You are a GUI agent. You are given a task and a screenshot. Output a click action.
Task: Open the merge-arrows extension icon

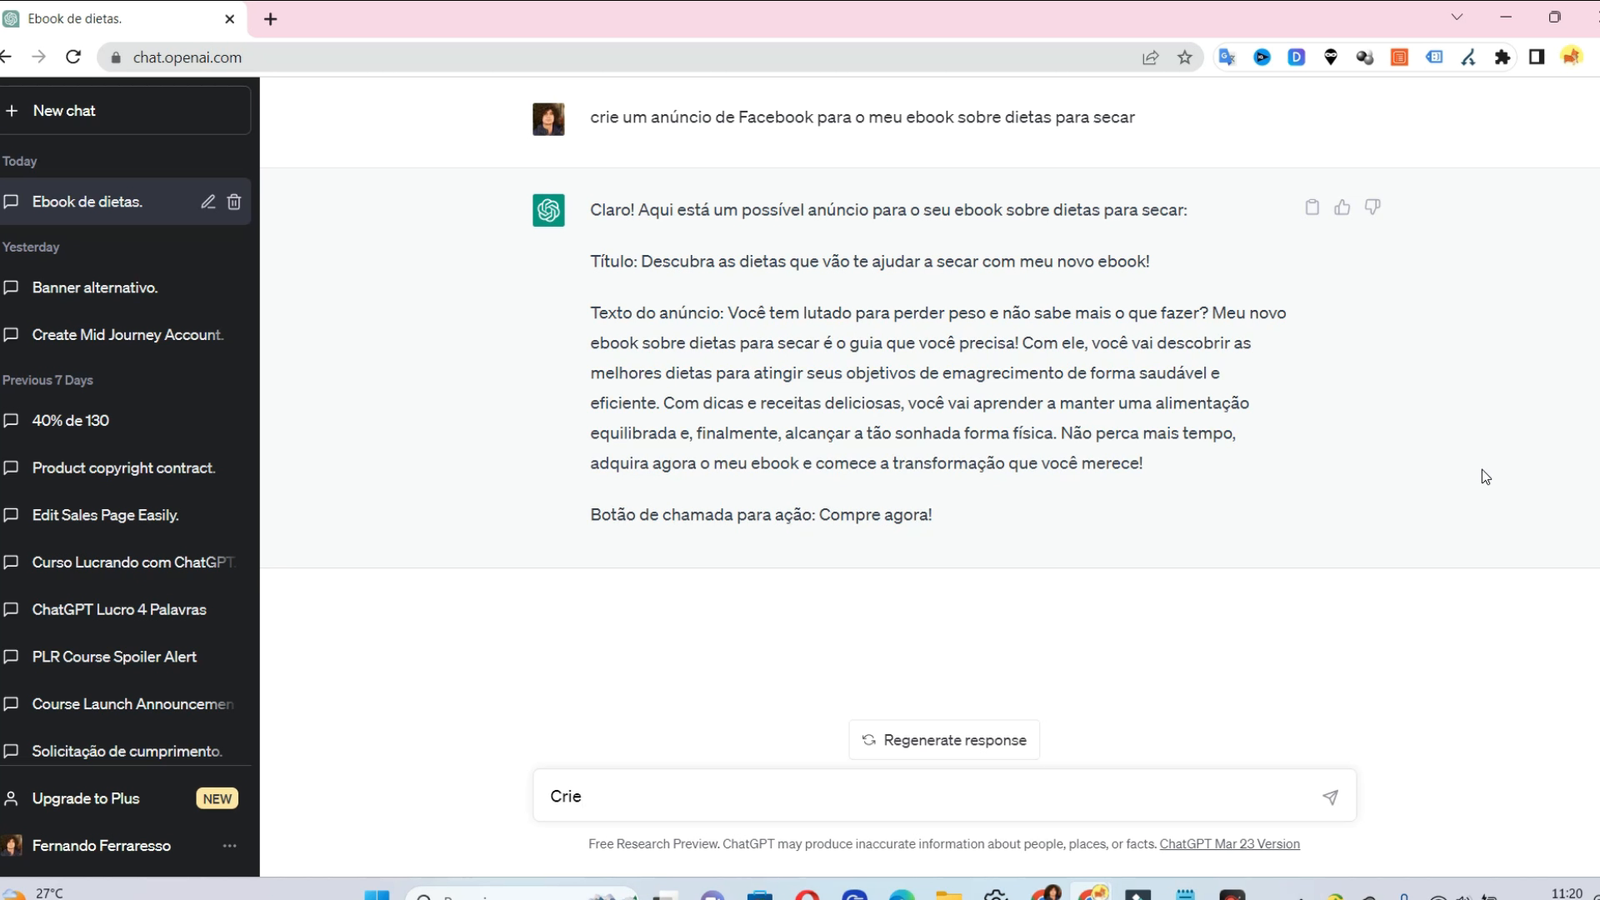coord(1468,58)
